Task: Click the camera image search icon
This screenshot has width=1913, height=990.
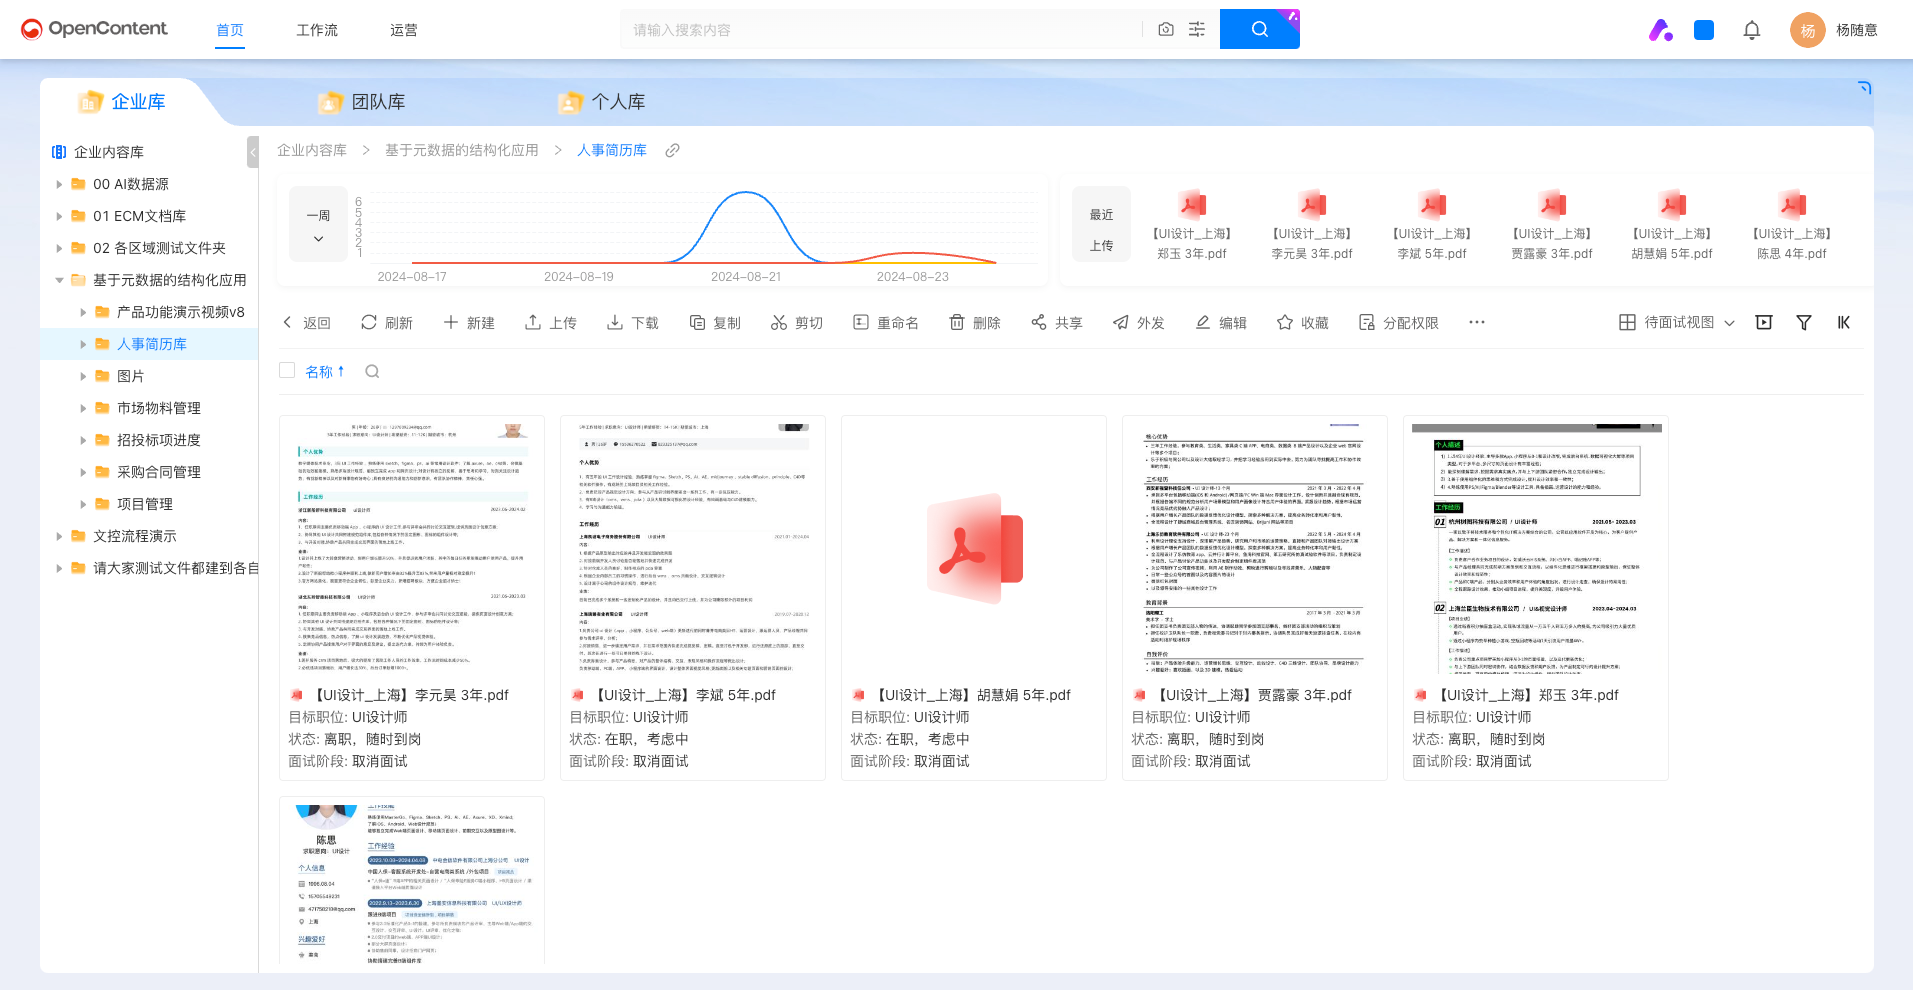Action: (1166, 30)
